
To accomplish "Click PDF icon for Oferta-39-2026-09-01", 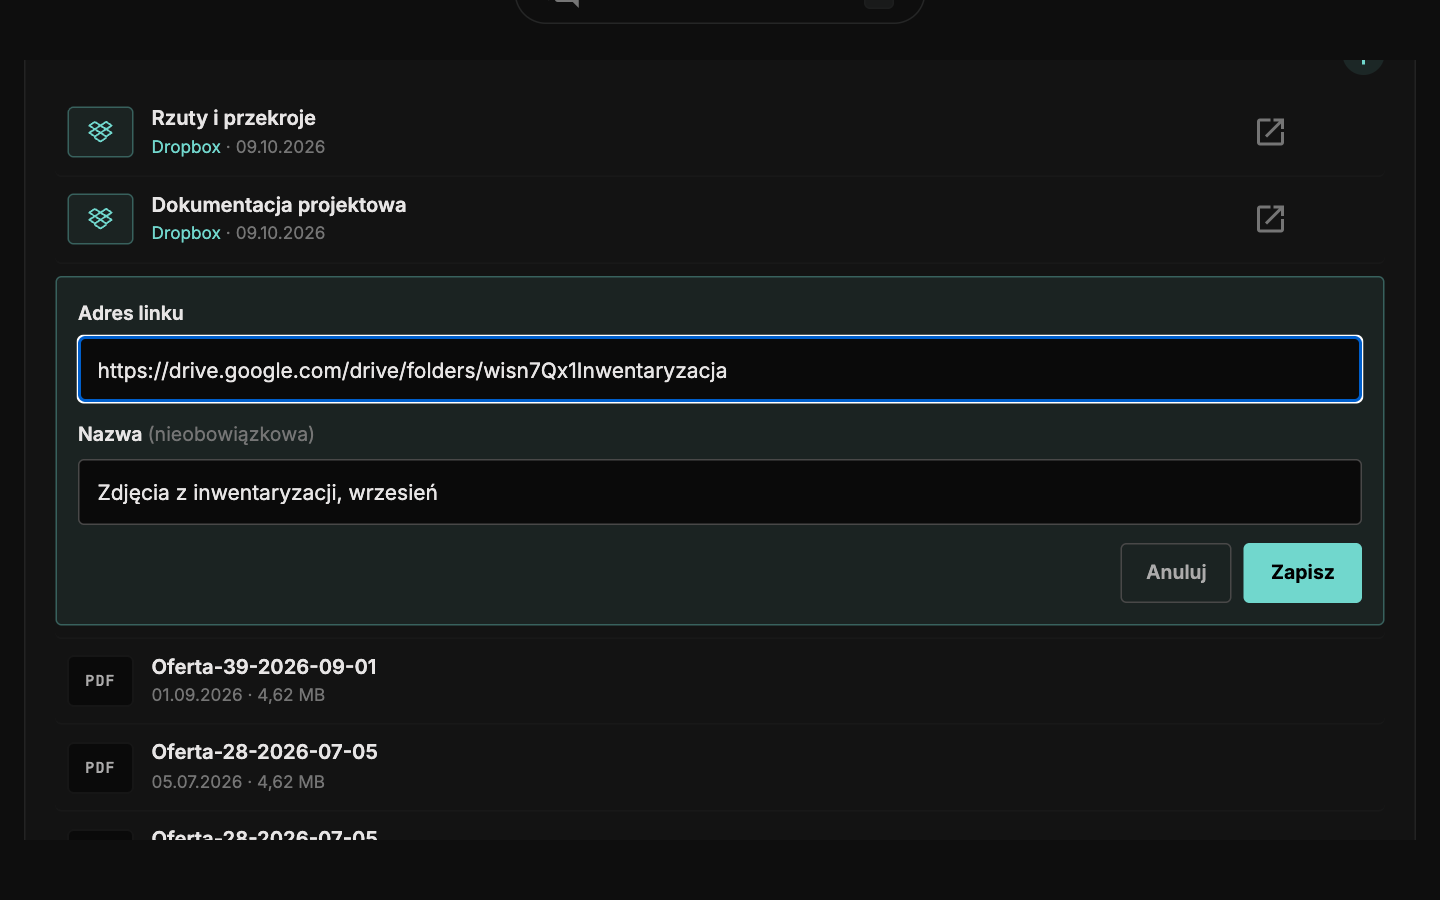I will pyautogui.click(x=100, y=681).
